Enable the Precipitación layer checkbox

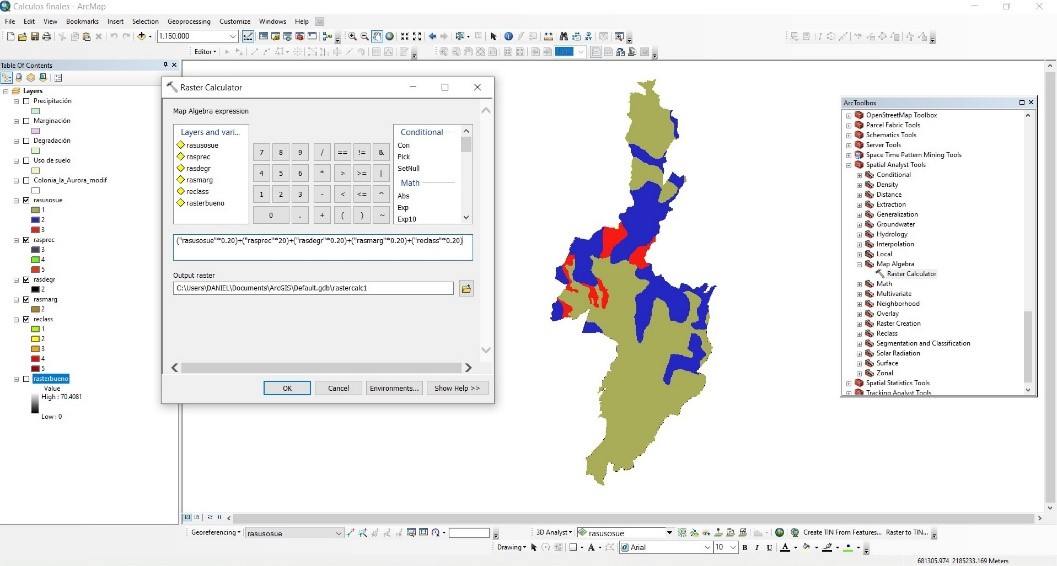tap(26, 101)
